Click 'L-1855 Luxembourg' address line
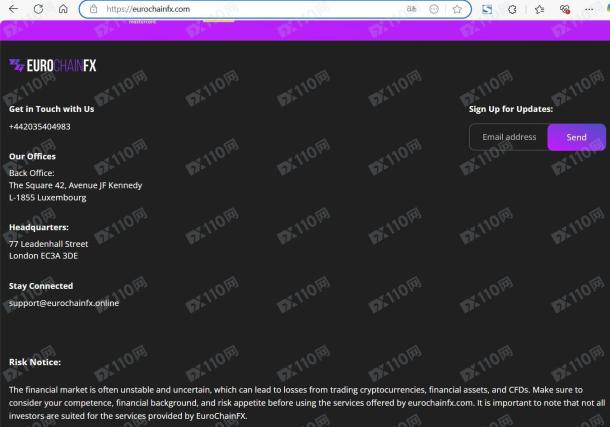610x427 pixels. pos(47,198)
